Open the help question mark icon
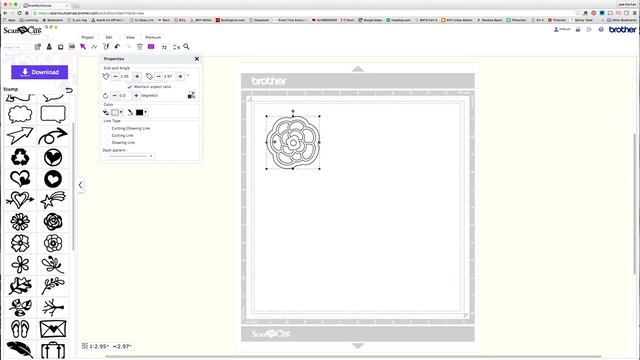Screen dimensions: 640x360 click(601, 29)
